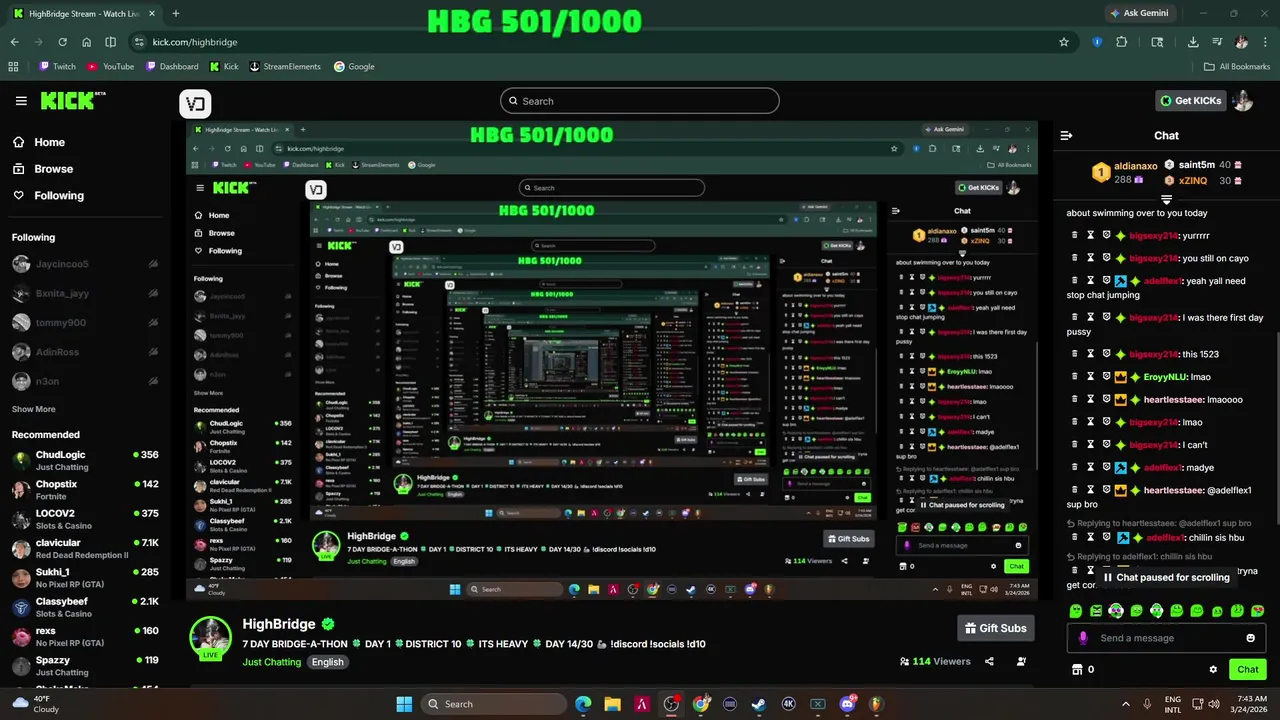The image size is (1280, 720).
Task: Open the Twitch bookmark
Action: tap(57, 66)
